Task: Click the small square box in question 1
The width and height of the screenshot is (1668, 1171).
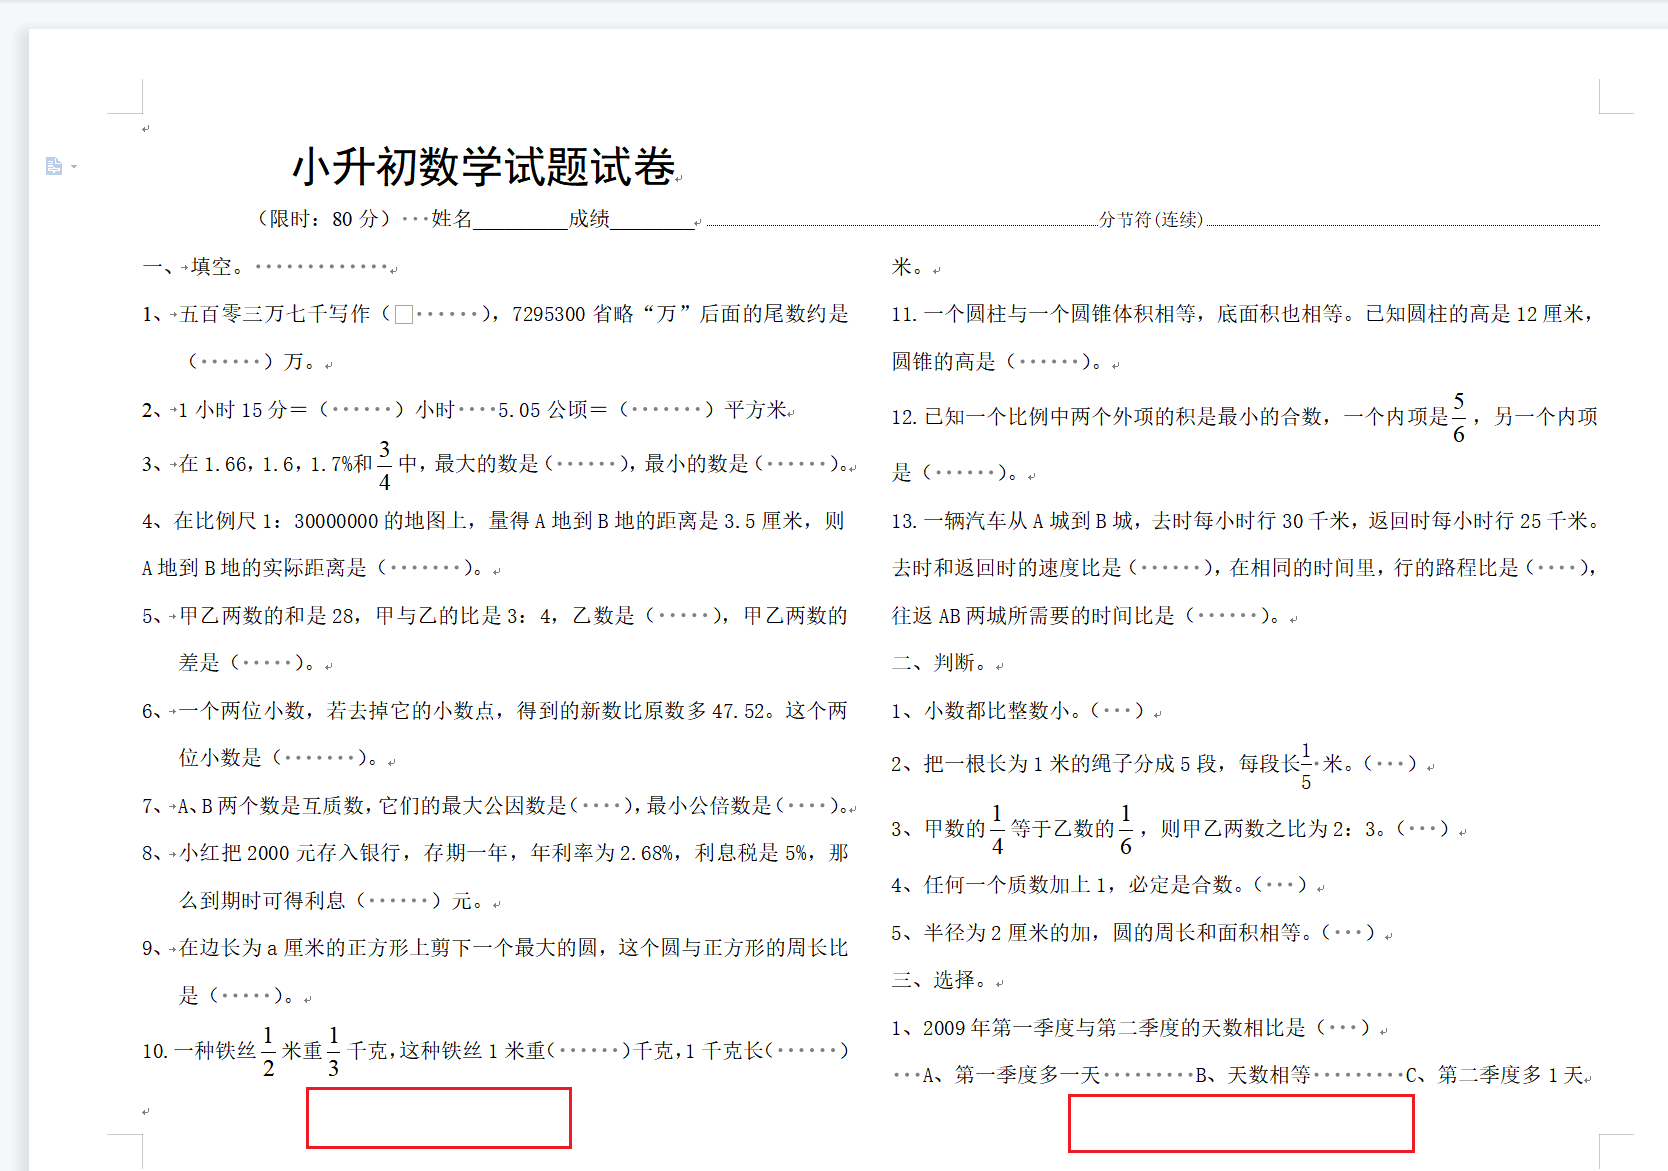Action: [x=404, y=315]
